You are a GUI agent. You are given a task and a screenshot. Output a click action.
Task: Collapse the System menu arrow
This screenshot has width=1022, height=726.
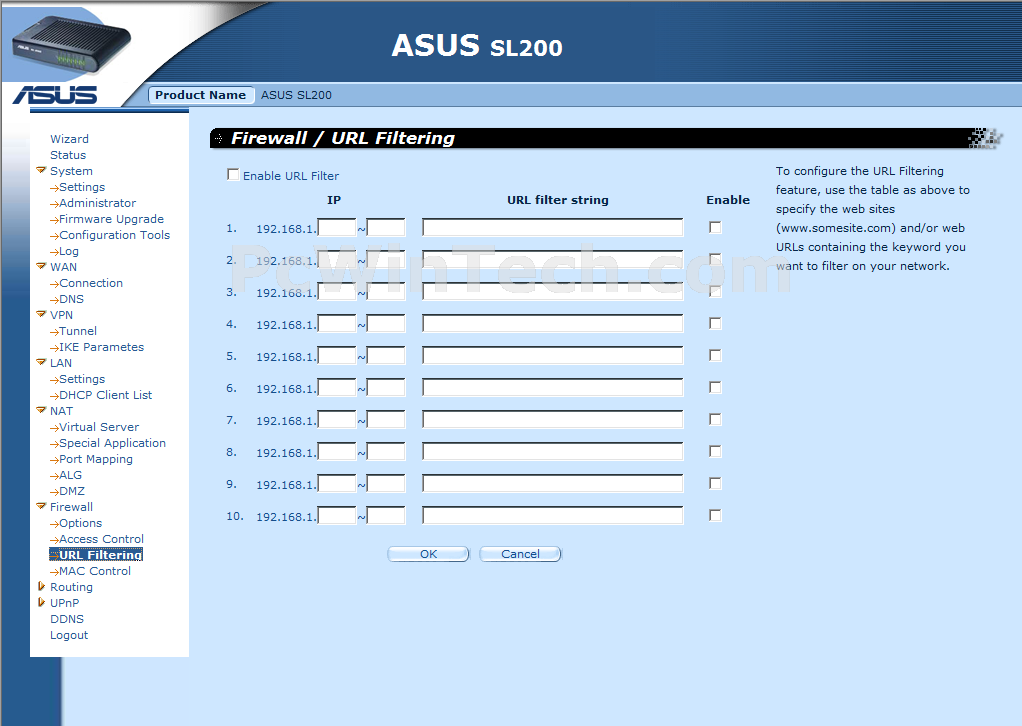coord(41,170)
